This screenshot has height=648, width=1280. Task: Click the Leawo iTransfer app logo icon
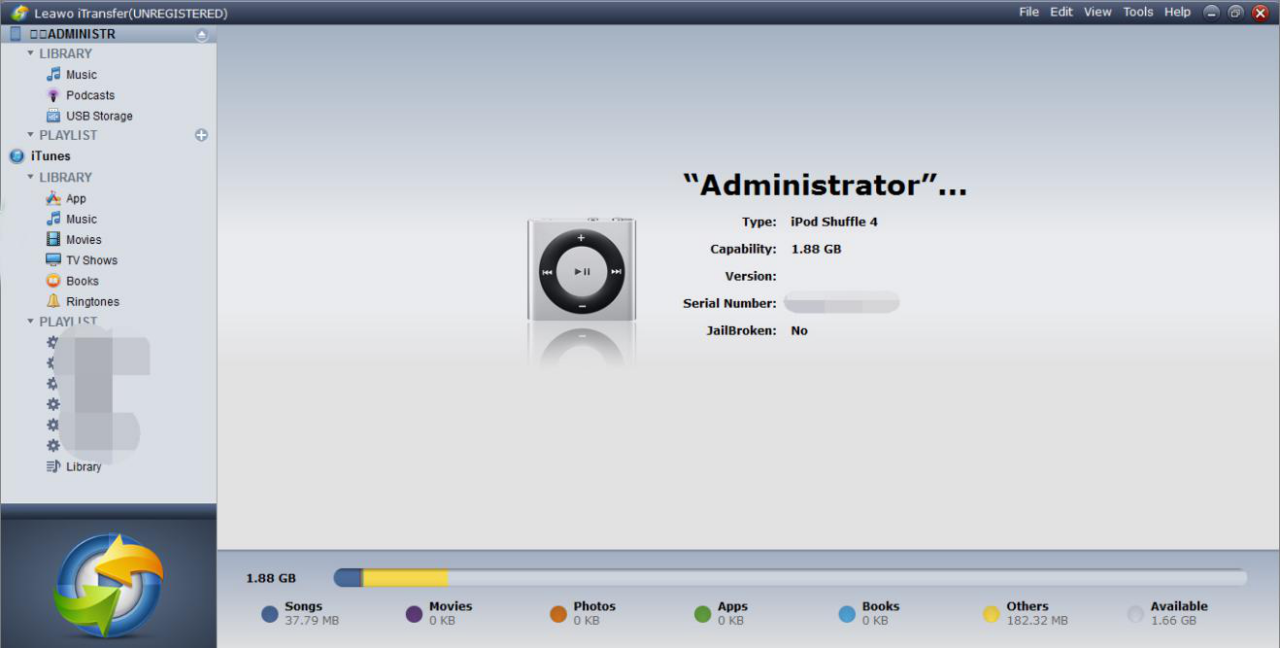pyautogui.click(x=19, y=13)
